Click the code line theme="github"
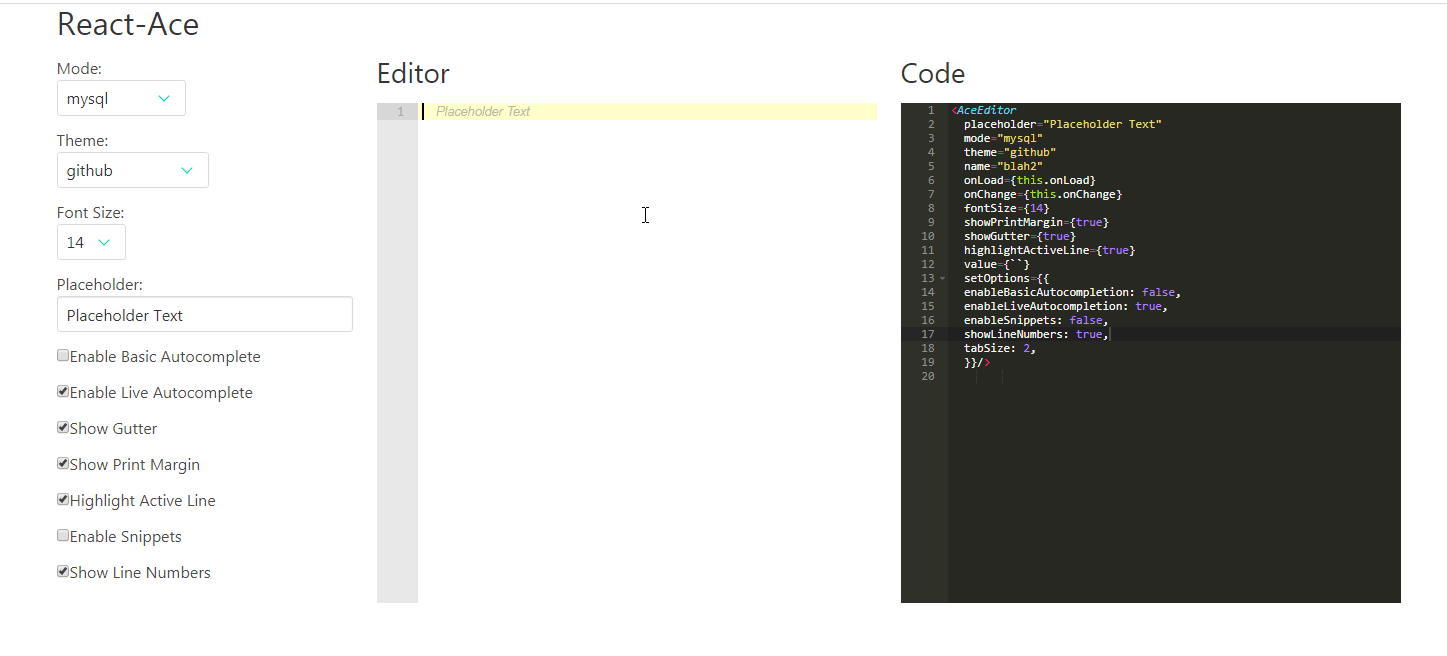The height and width of the screenshot is (656, 1447). pyautogui.click(x=1010, y=152)
